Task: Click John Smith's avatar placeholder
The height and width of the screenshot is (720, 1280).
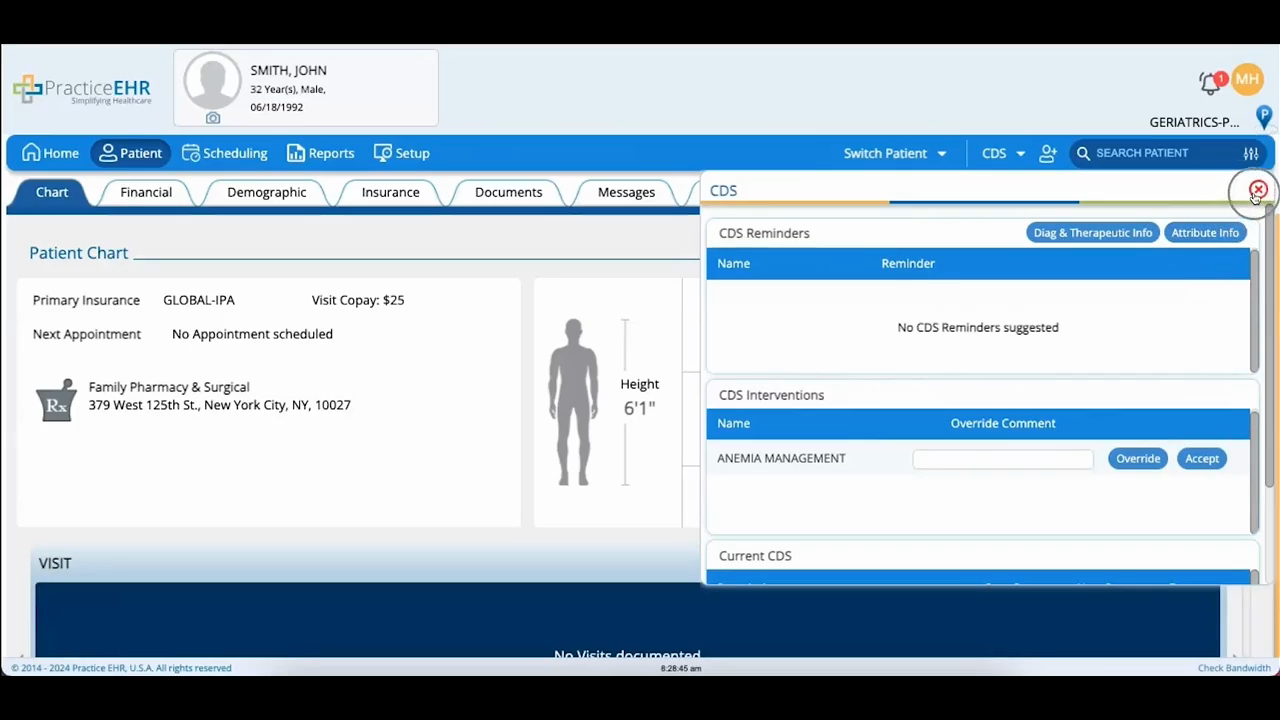Action: 212,81
